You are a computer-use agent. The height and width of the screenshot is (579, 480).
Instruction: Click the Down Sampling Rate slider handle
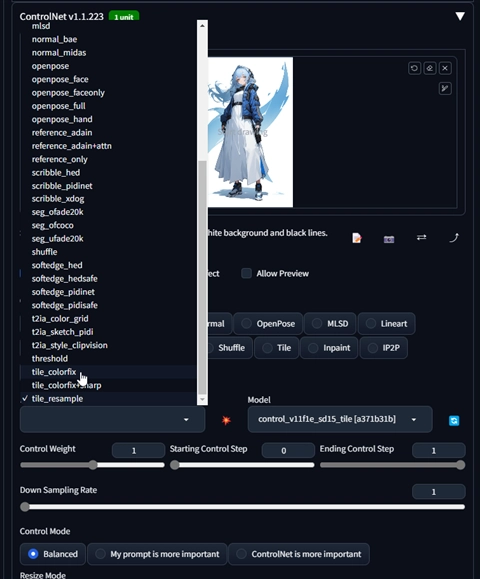coord(25,507)
